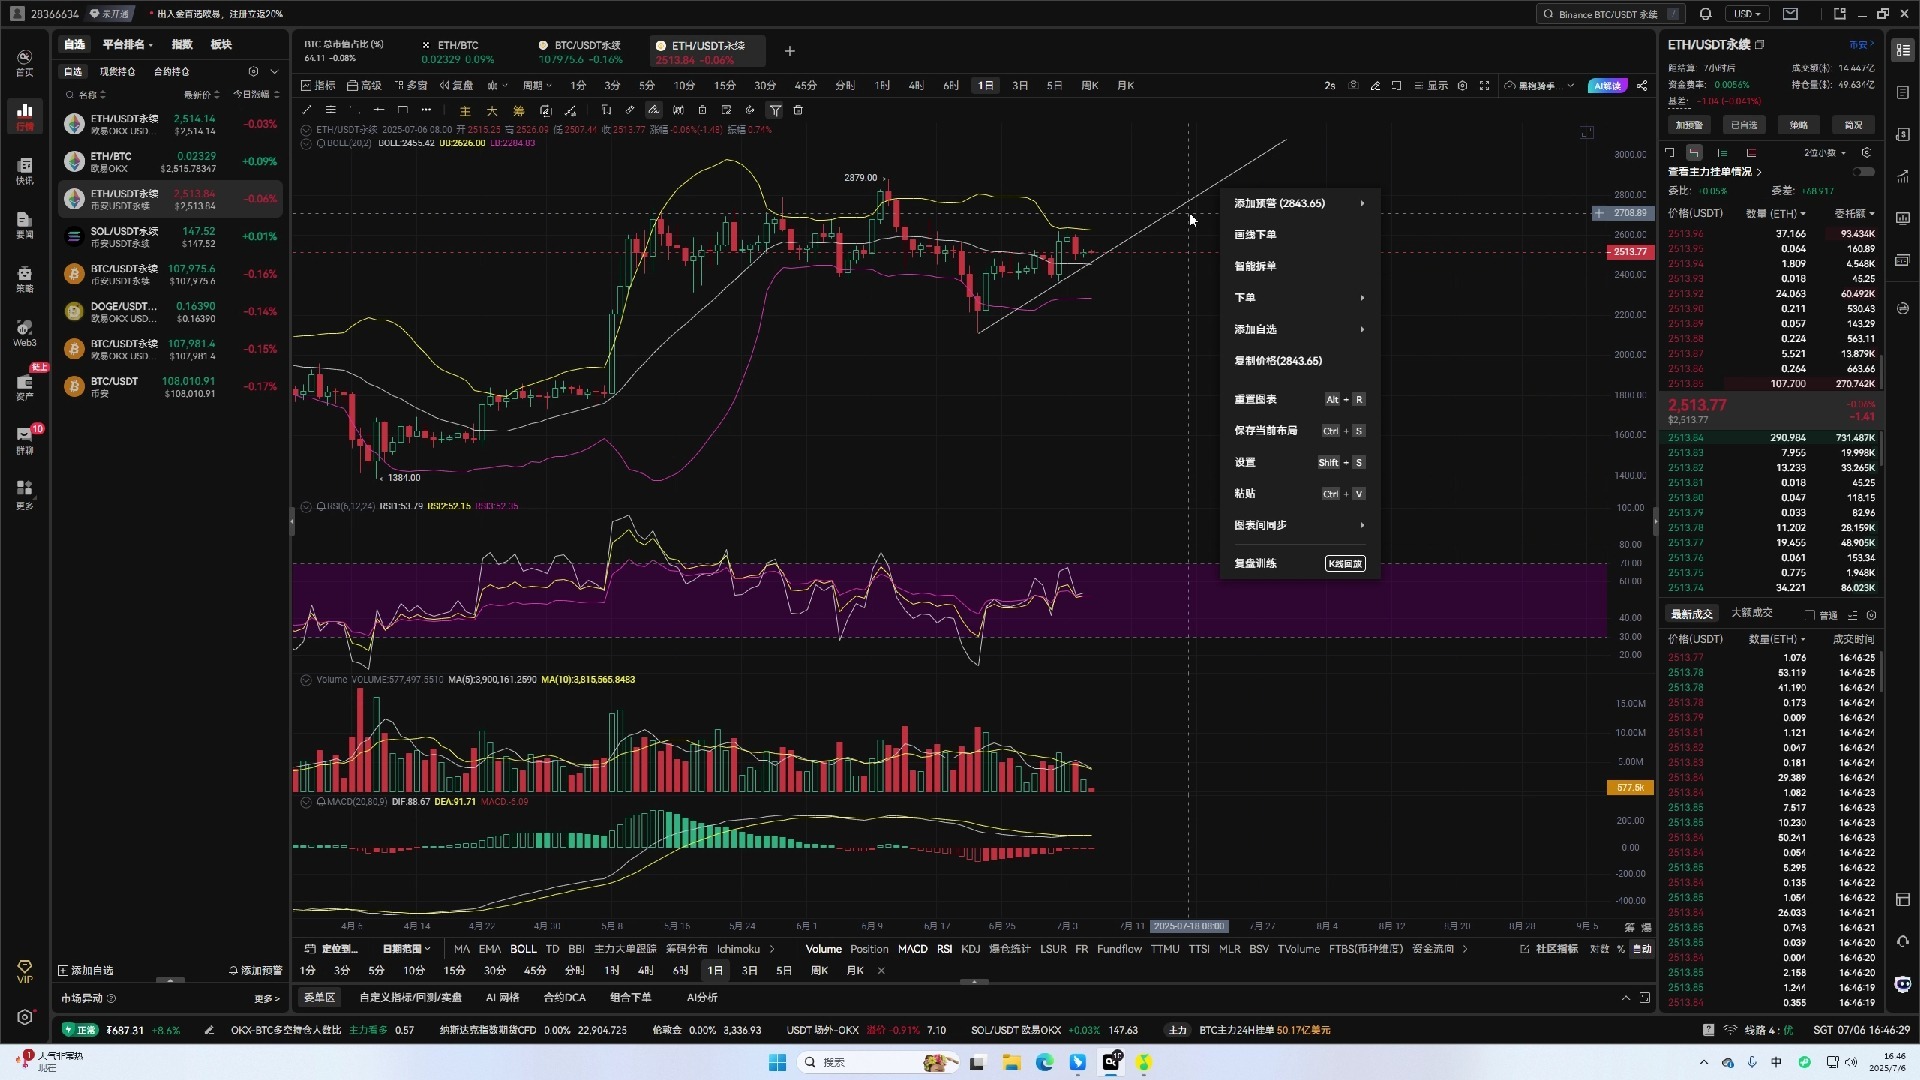Image resolution: width=1920 pixels, height=1080 pixels.
Task: Choose 复制价格(2843.65) in context menu
Action: coord(1278,361)
